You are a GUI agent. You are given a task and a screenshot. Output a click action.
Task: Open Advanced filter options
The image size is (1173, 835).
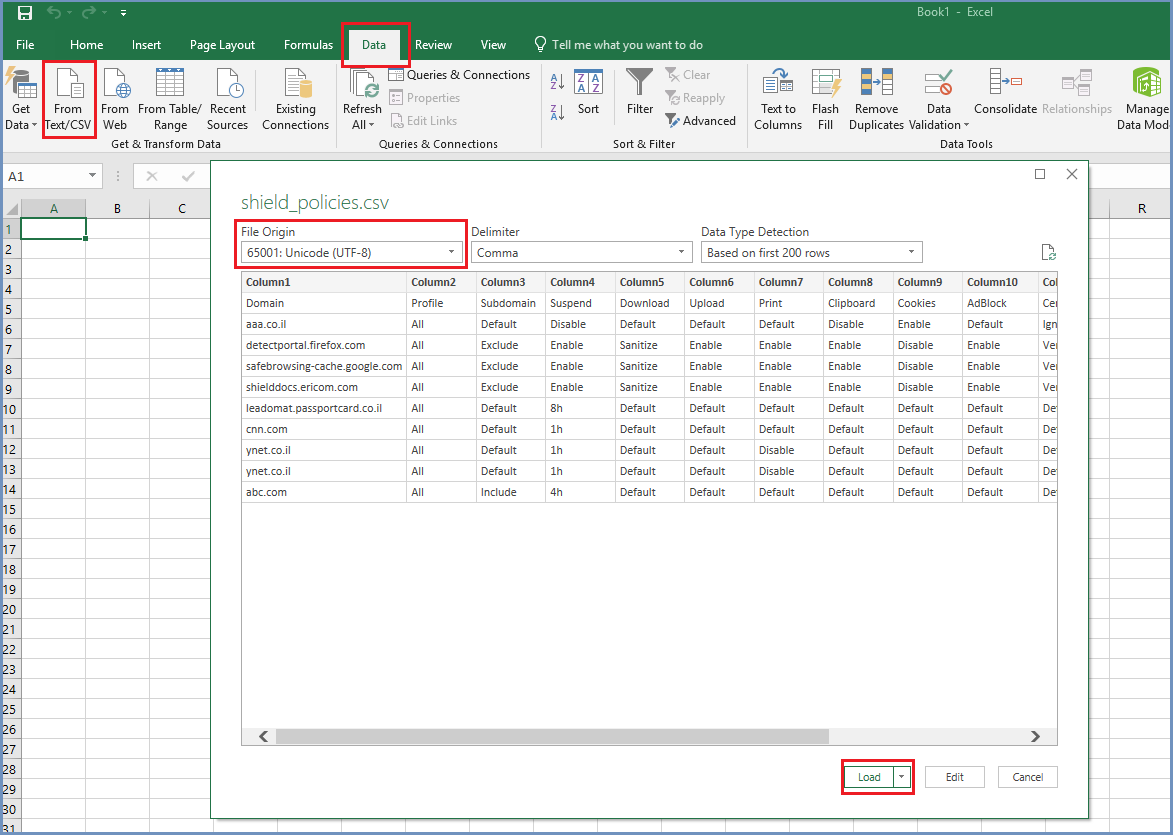pos(700,120)
